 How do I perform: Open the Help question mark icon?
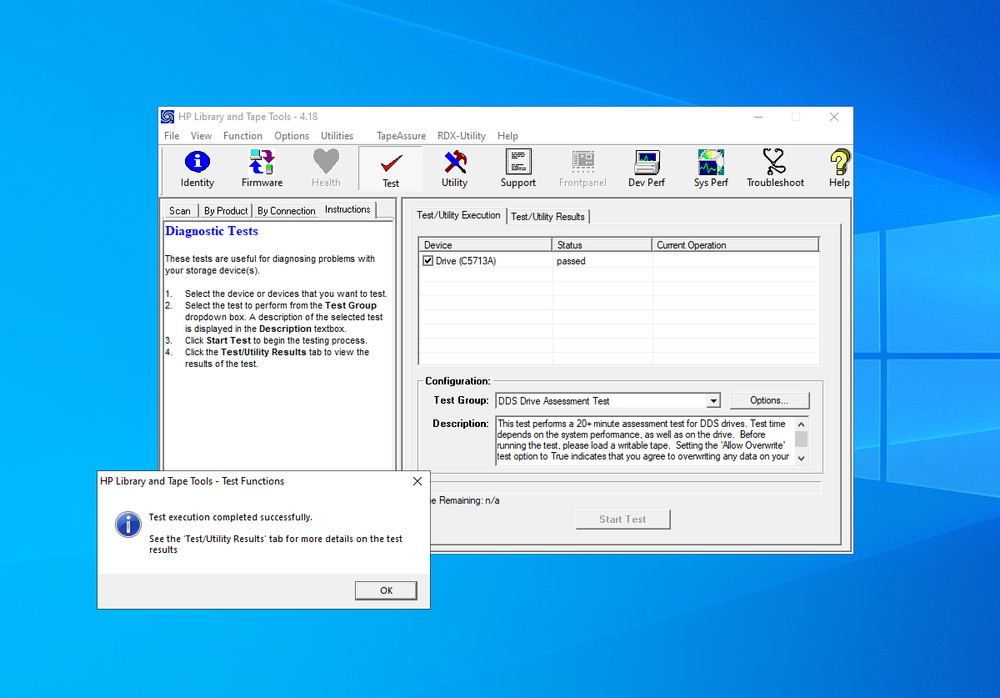tap(839, 169)
